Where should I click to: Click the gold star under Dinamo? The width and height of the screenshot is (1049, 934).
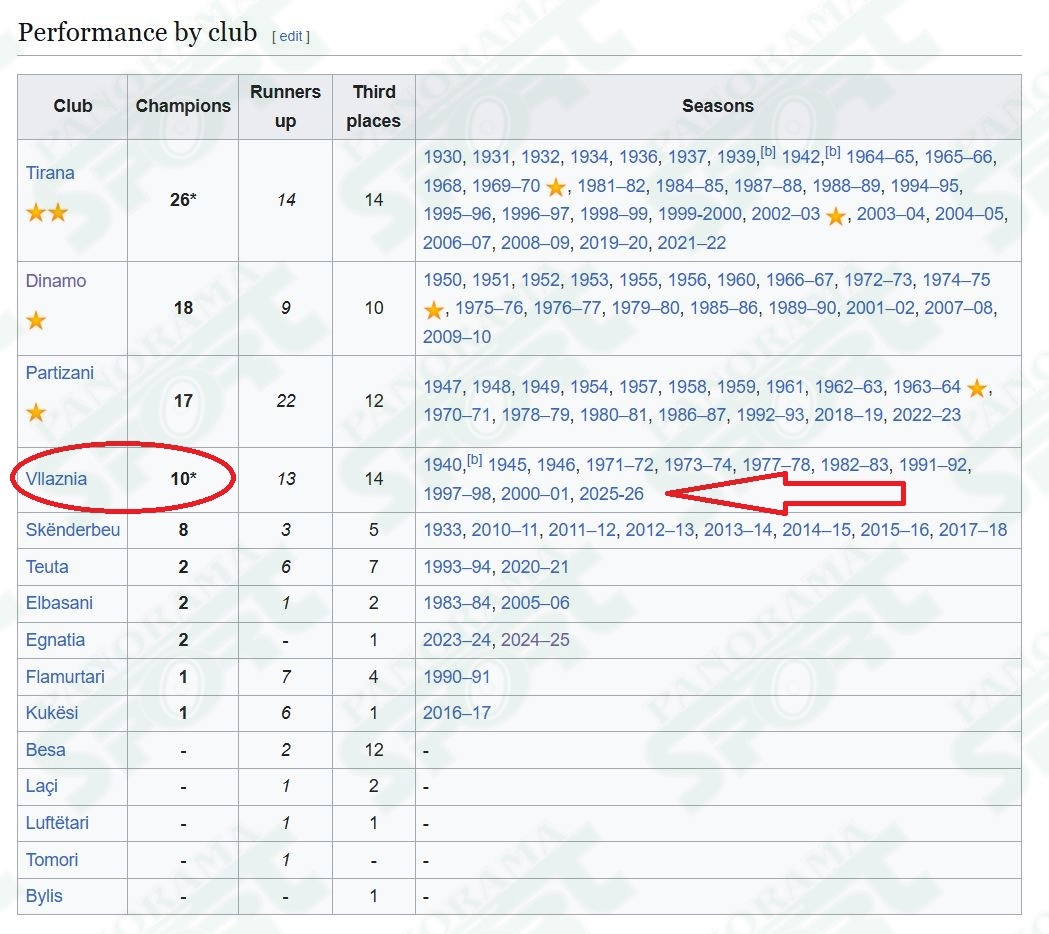tap(36, 320)
